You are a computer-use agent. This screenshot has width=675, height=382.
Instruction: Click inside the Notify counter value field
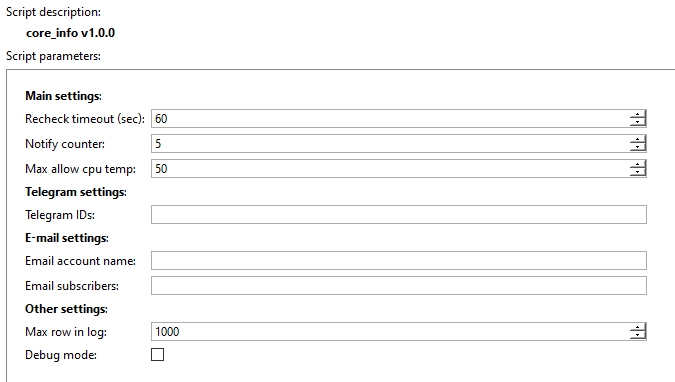point(390,143)
